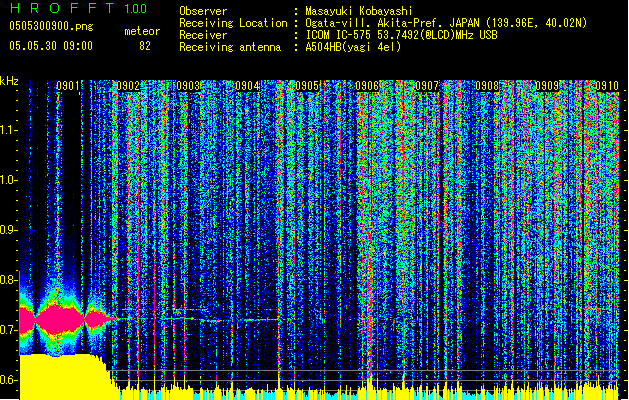Click the meteor count label

[142, 31]
